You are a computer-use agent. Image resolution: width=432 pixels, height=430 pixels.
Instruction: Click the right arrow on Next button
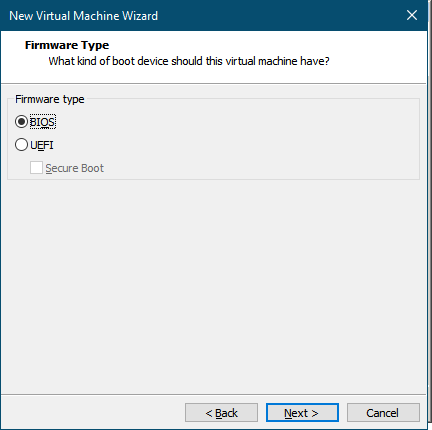[x=315, y=413]
